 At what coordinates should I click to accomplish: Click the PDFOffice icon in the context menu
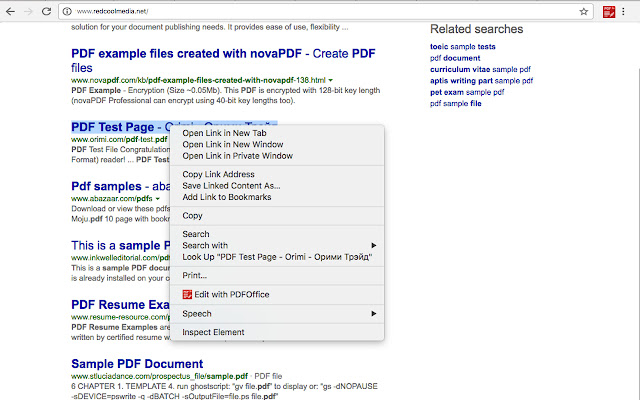[187, 294]
